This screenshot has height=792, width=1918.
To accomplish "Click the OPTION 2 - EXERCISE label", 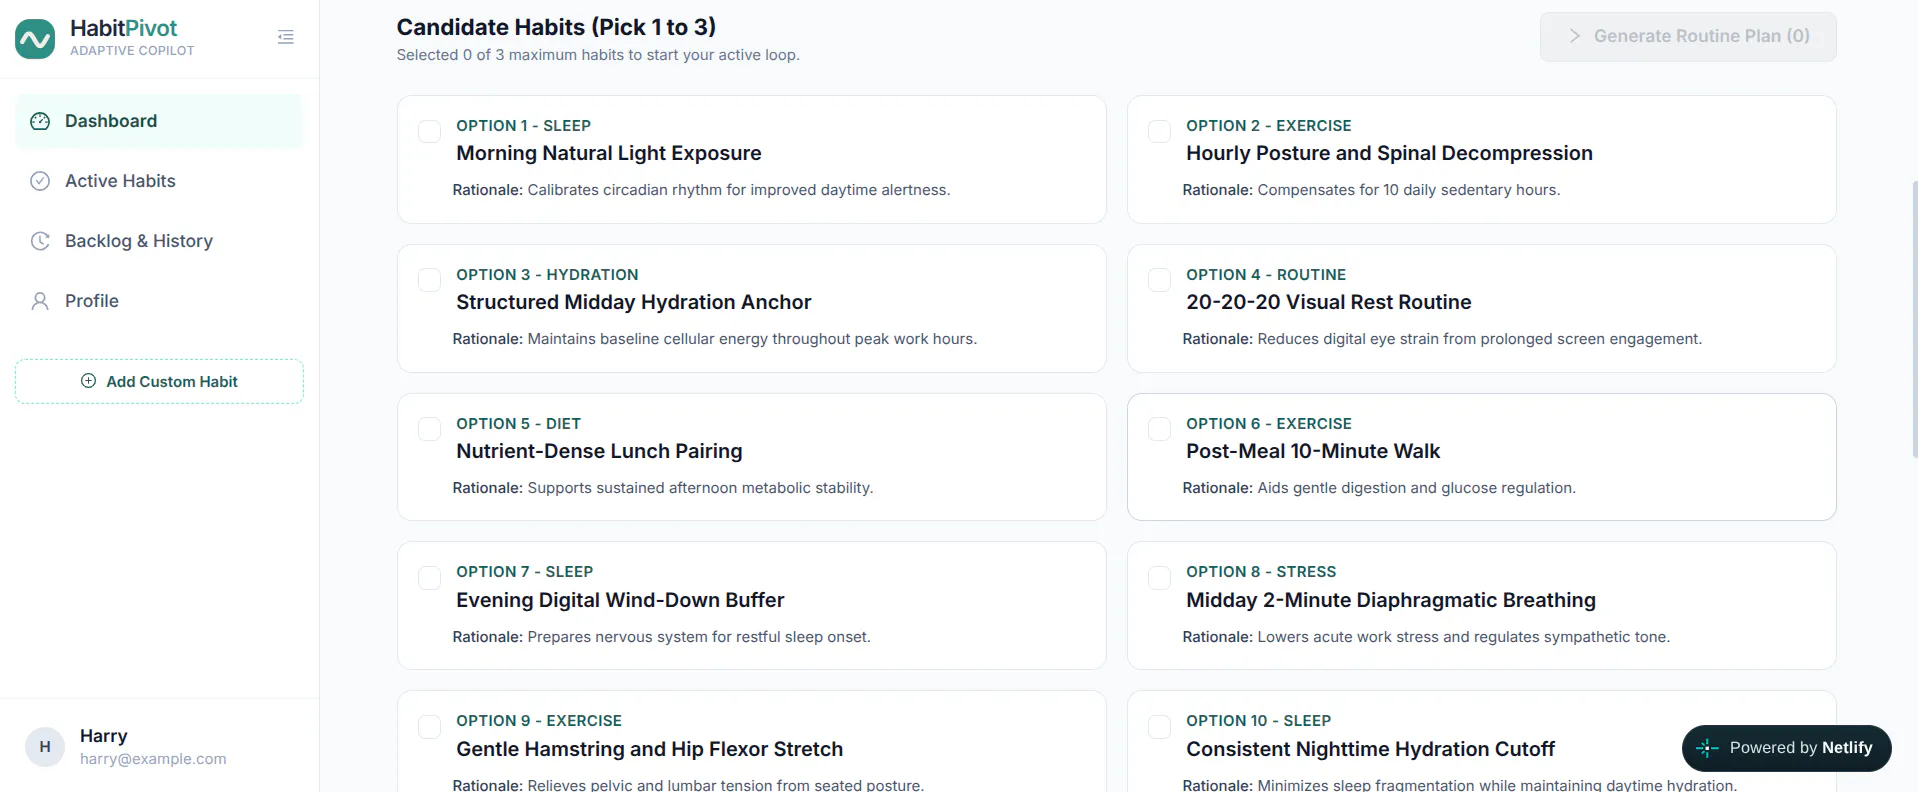I will (1269, 126).
